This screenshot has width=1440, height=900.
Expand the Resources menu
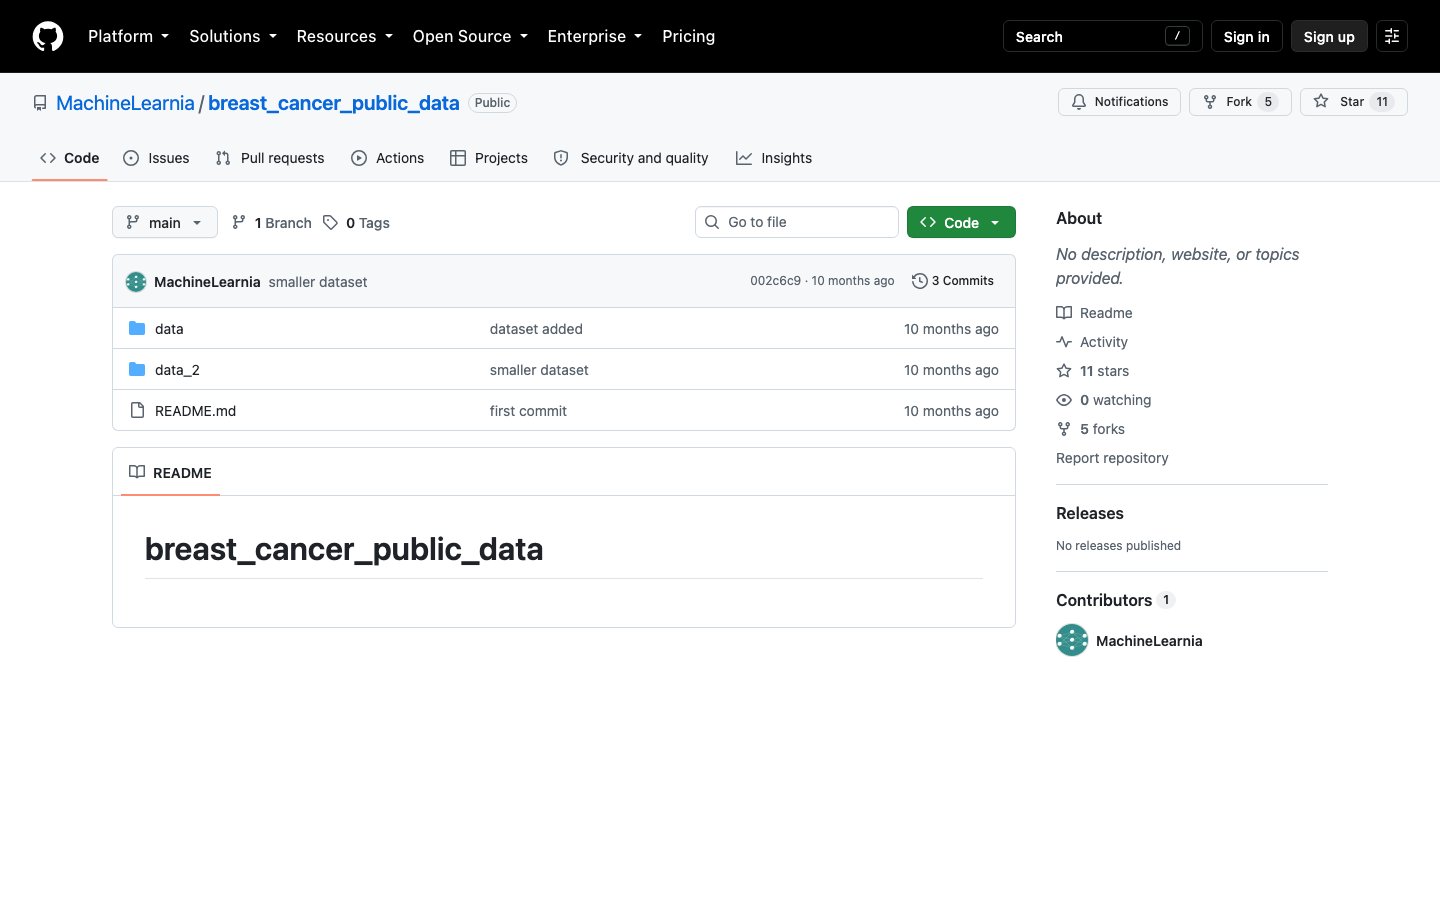click(344, 36)
